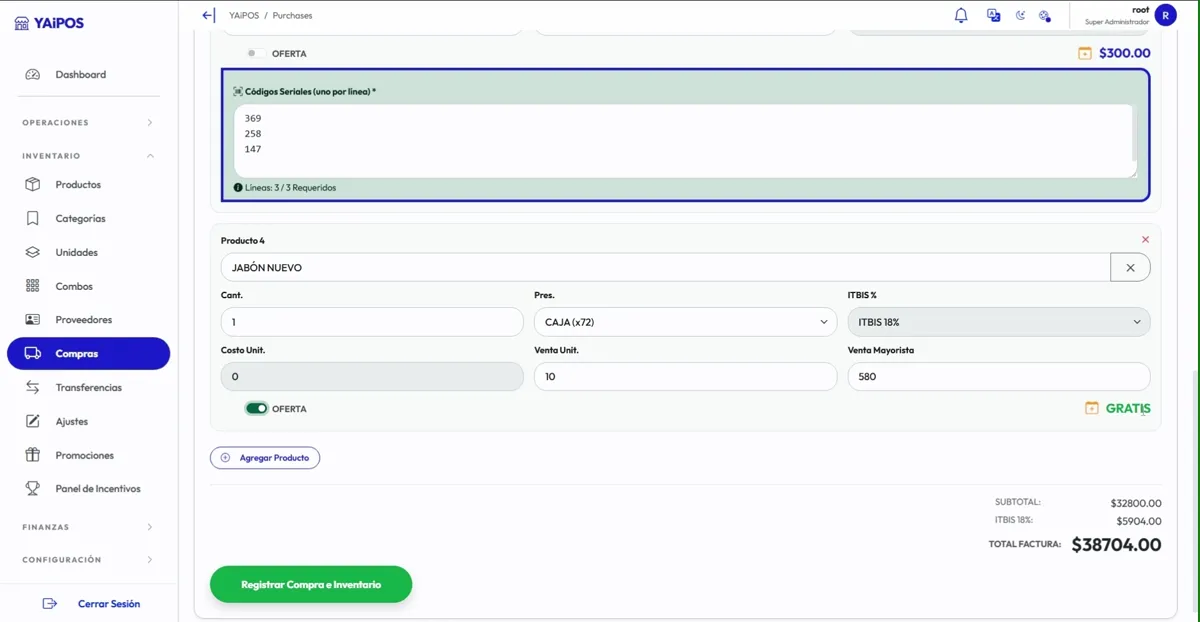Image resolution: width=1200 pixels, height=622 pixels.
Task: Click the back arrow beside breadcrumb
Action: [x=208, y=15]
